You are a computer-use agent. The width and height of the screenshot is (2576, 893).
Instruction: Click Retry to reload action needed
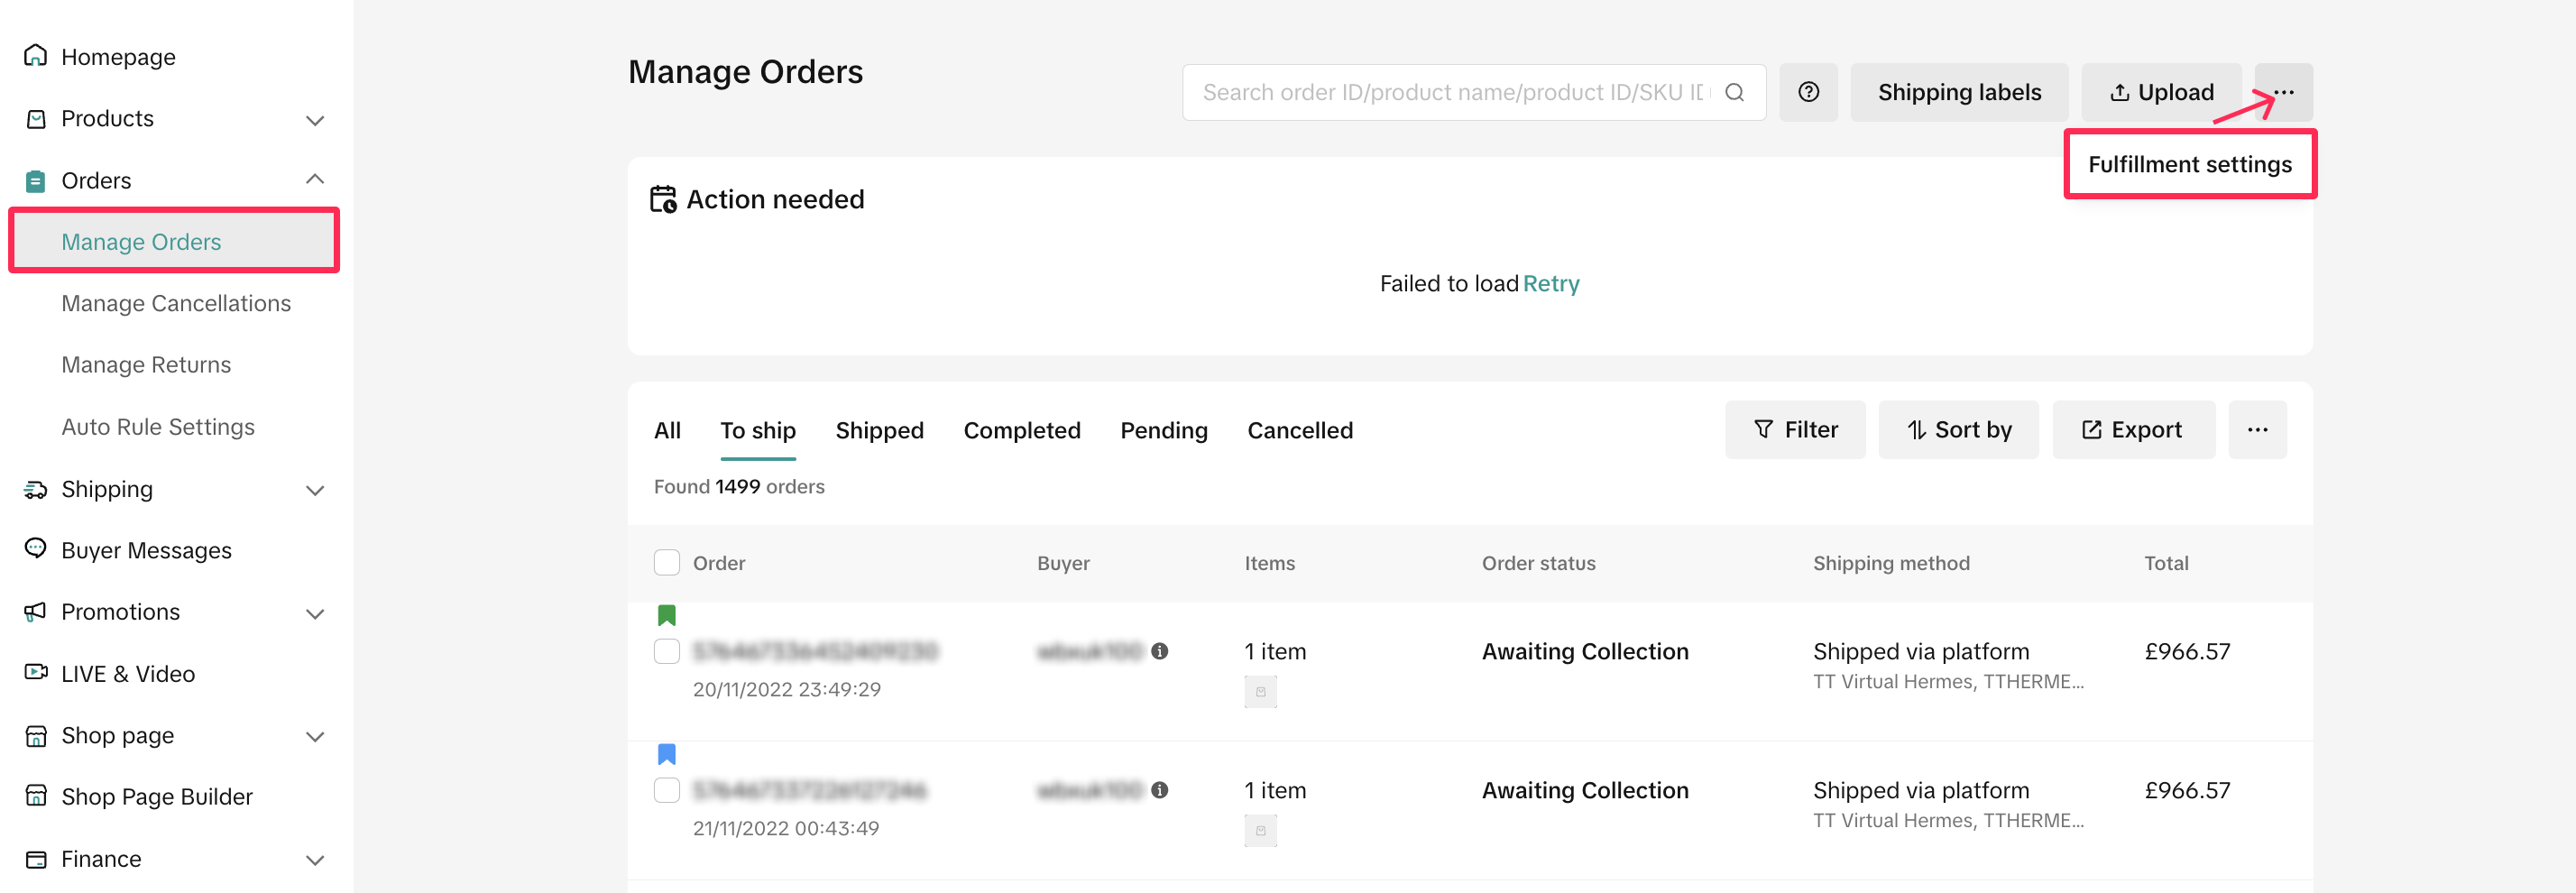coord(1551,284)
